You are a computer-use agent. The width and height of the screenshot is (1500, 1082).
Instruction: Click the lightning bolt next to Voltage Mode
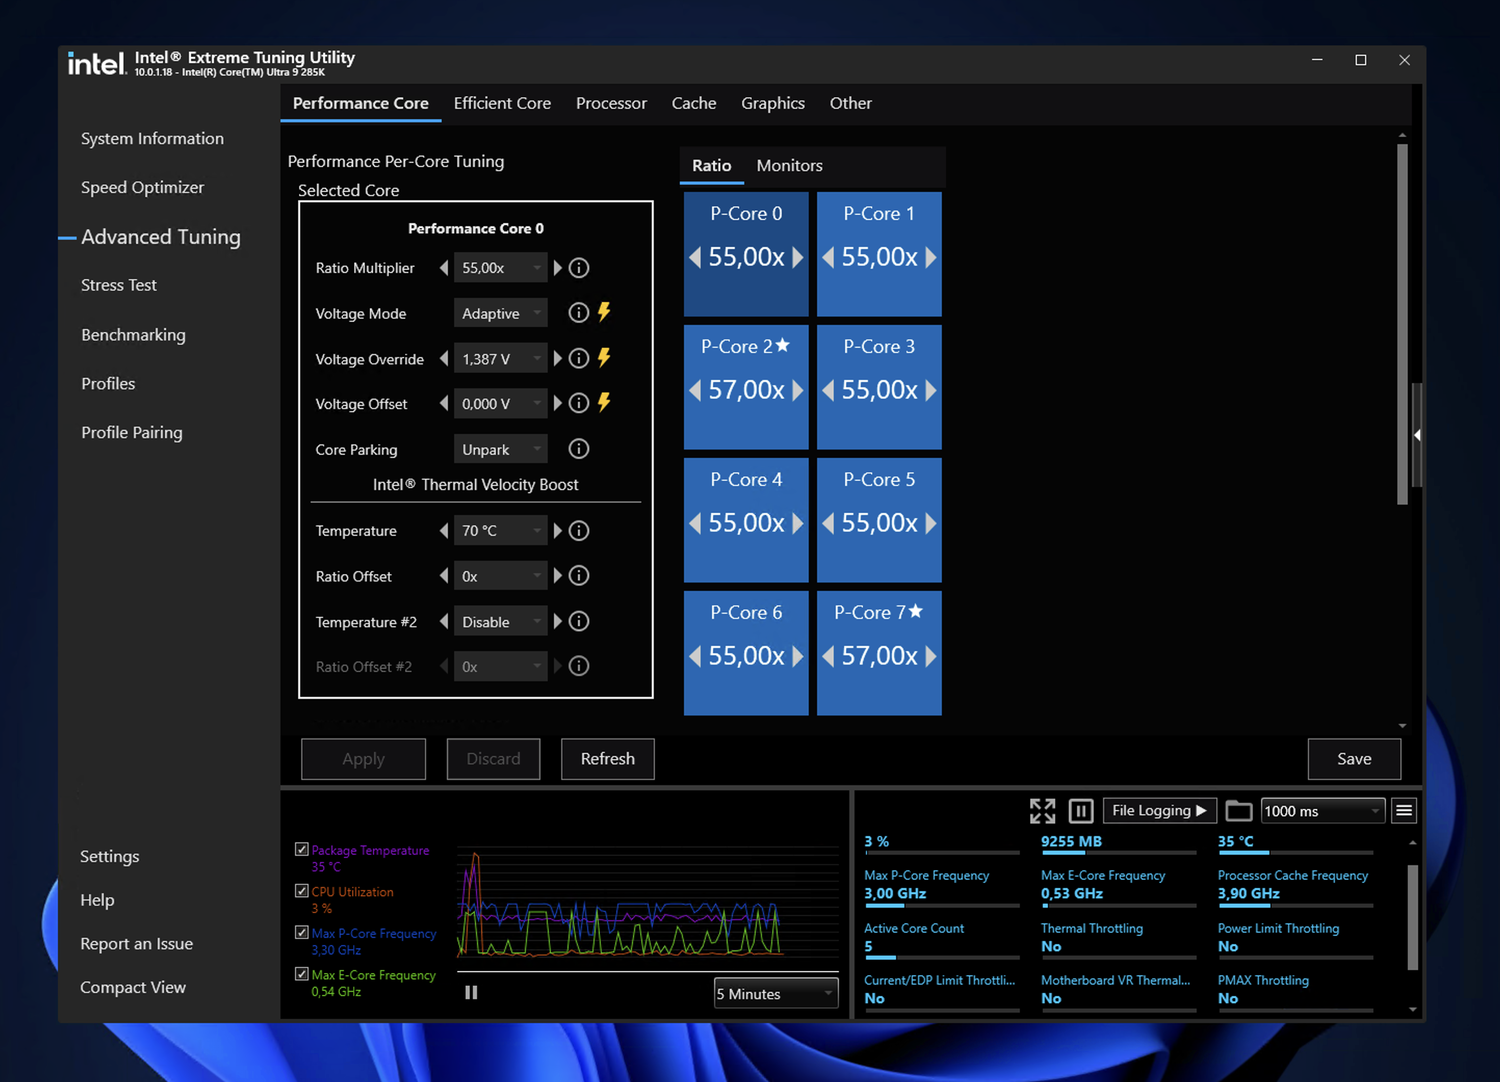pos(604,313)
